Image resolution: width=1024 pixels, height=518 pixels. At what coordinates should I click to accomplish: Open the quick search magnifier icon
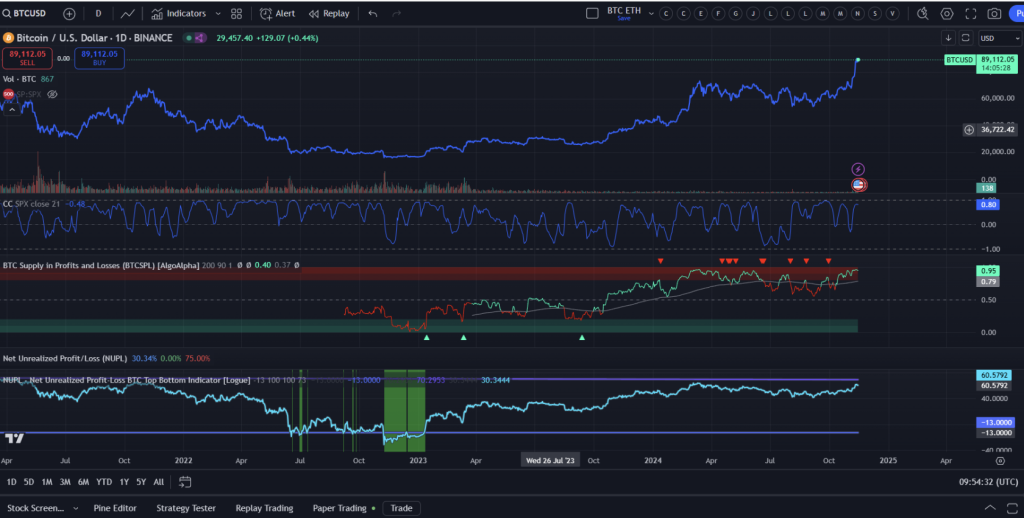click(x=921, y=14)
